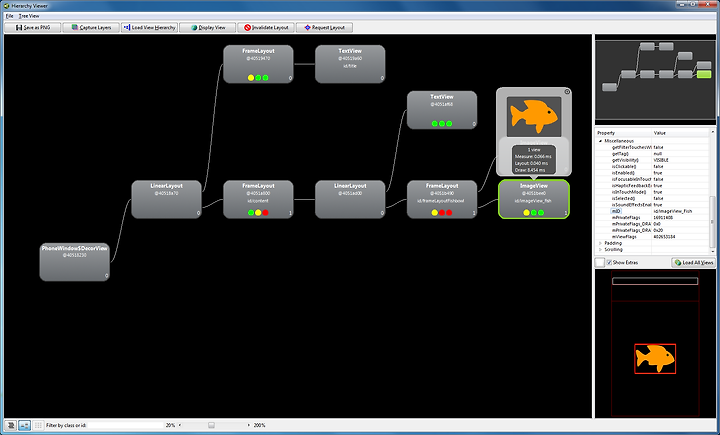Select the isClickable() property row
The image size is (720, 435).
tap(652, 166)
